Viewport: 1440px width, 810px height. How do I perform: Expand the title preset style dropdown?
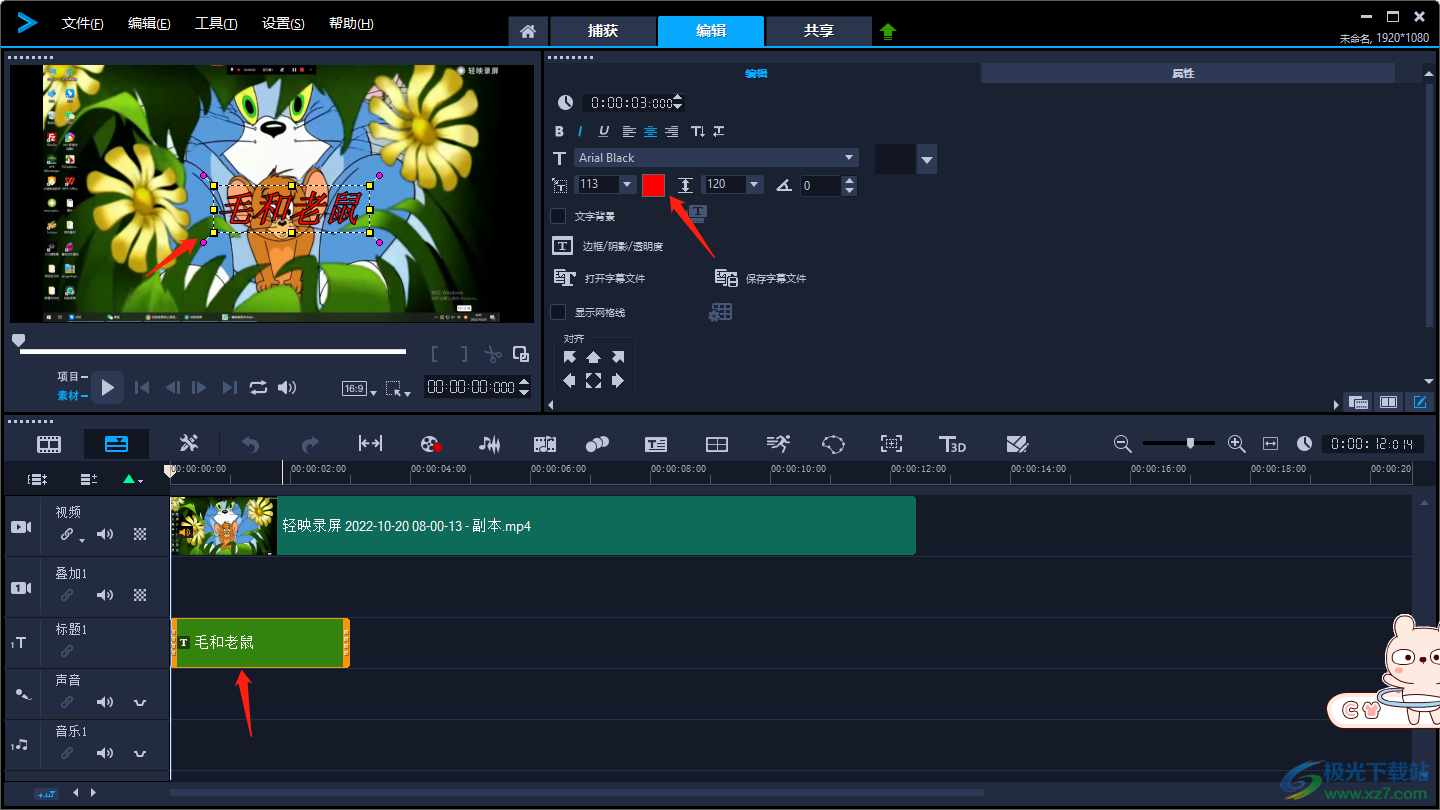pyautogui.click(x=927, y=159)
